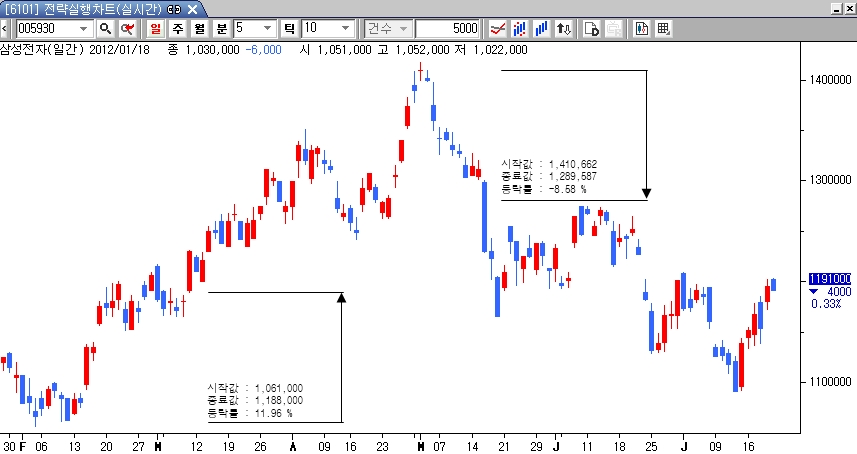Open the tick interval dropdown showing 10
The image size is (857, 454).
tap(346, 29)
